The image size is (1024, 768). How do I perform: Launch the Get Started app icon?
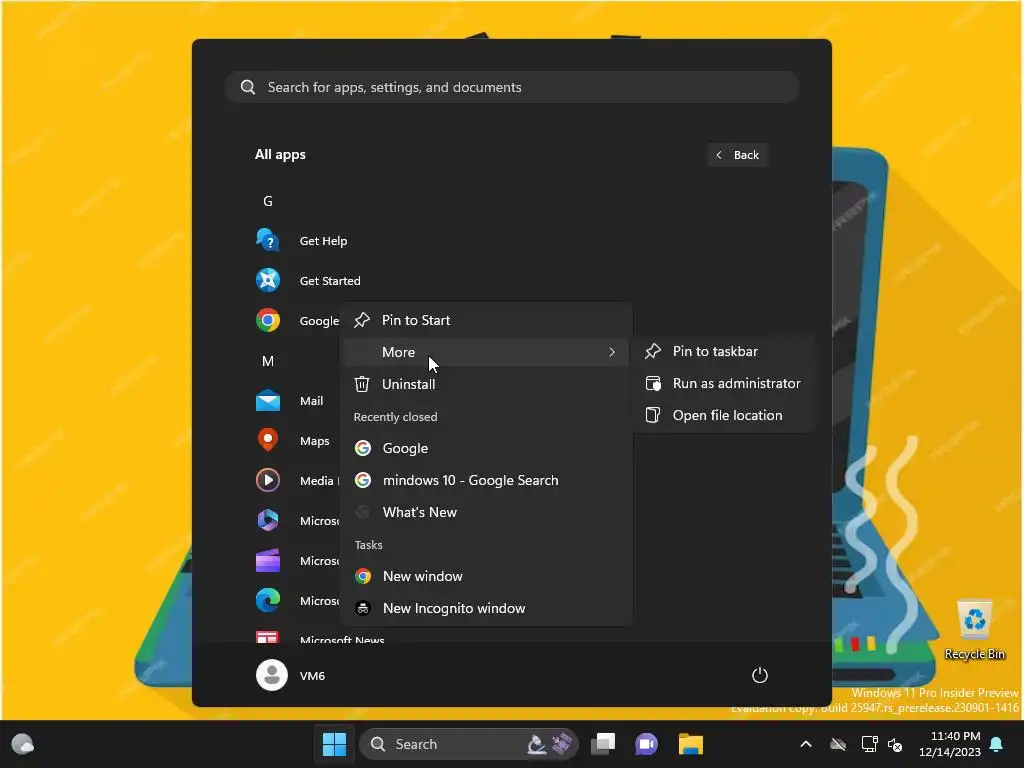click(x=268, y=280)
